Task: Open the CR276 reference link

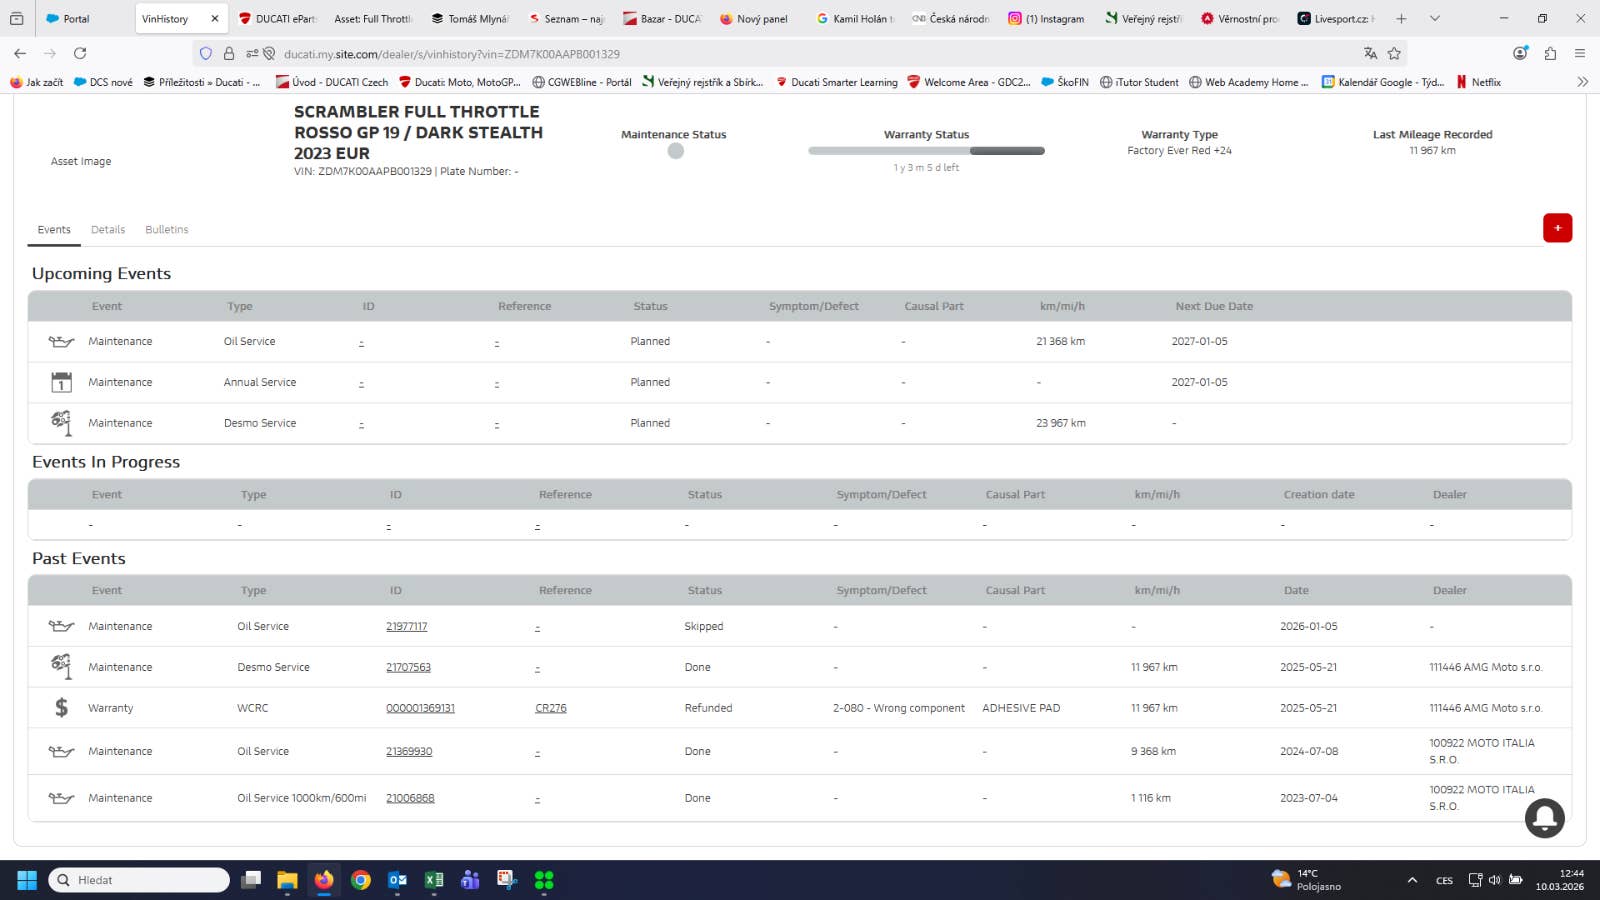Action: coord(550,708)
